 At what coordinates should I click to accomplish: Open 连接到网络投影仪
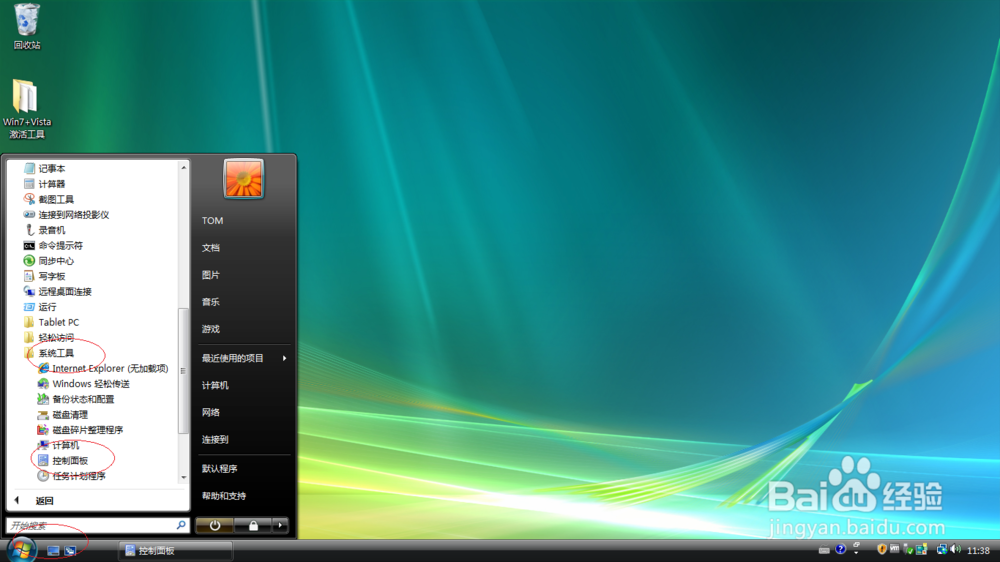click(x=66, y=214)
